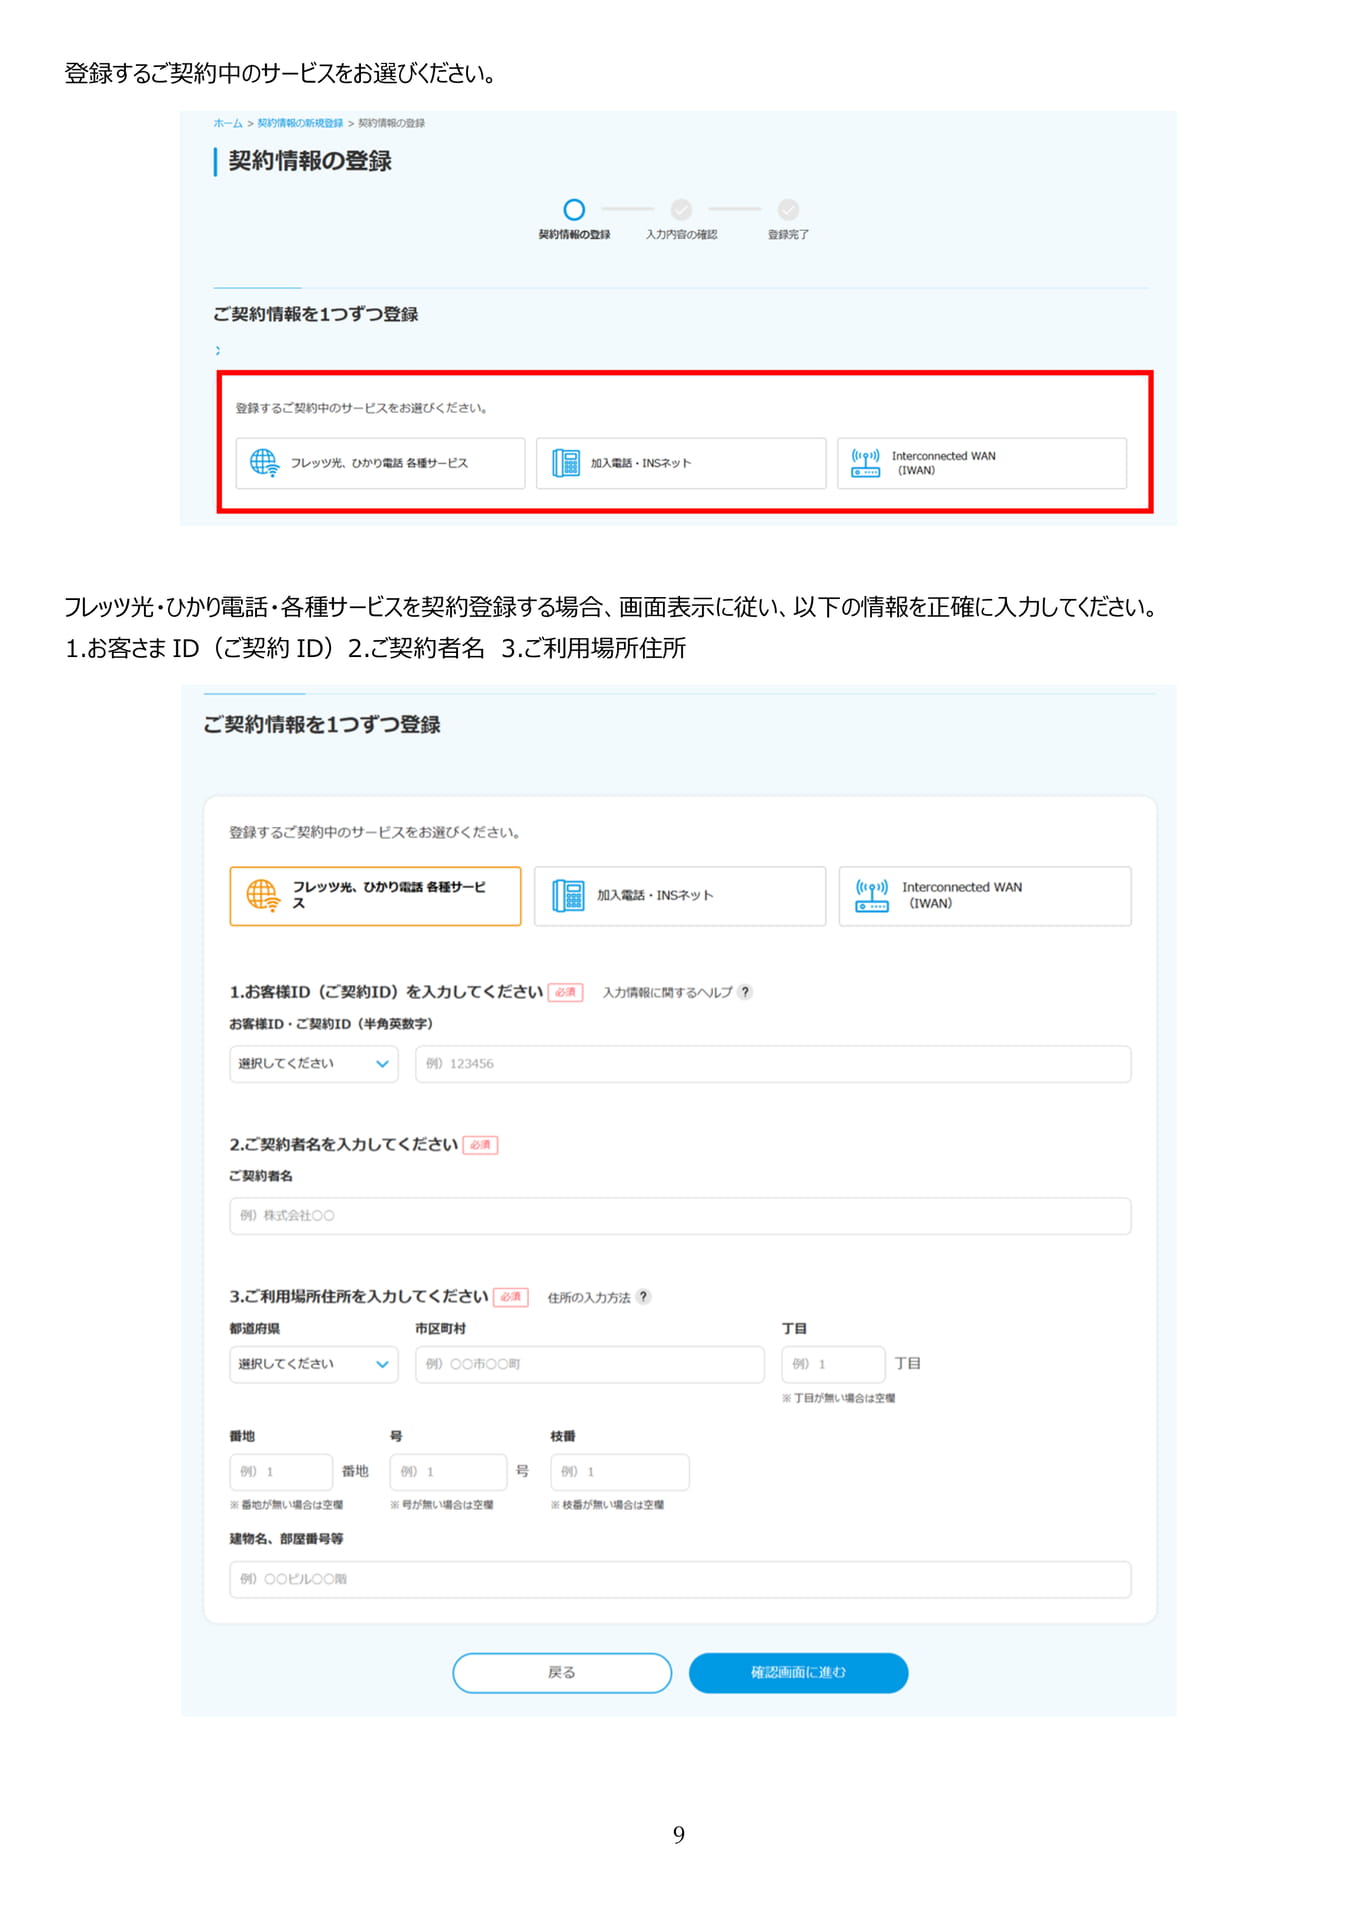Click the orange globe icon in the selected フレッツ光 option

263,895
